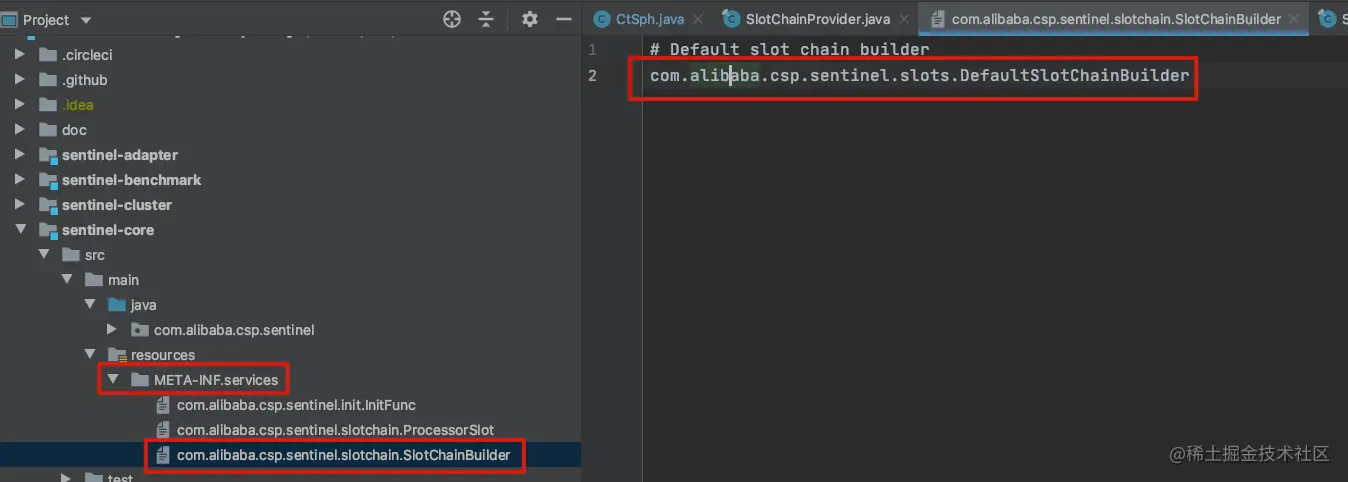Screen dimensions: 1348x482
Task: Click line number 1 in editor gutter
Action: coord(593,49)
